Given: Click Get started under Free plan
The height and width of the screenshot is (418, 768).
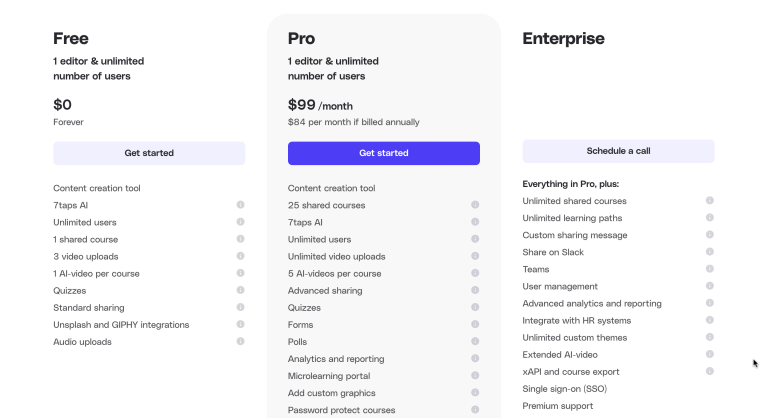Looking at the screenshot, I should [149, 153].
